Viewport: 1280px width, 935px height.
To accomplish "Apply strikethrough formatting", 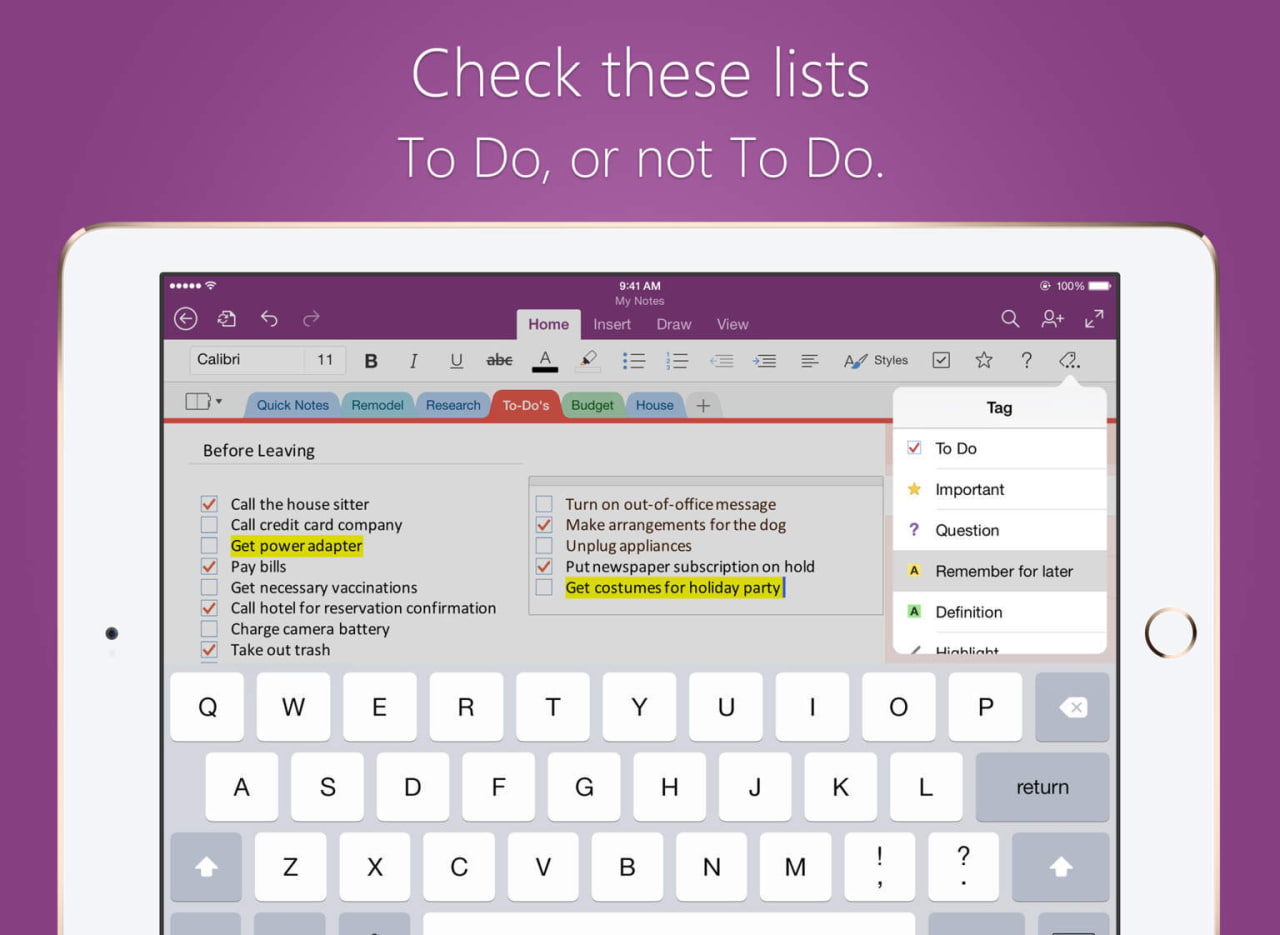I will pyautogui.click(x=499, y=360).
